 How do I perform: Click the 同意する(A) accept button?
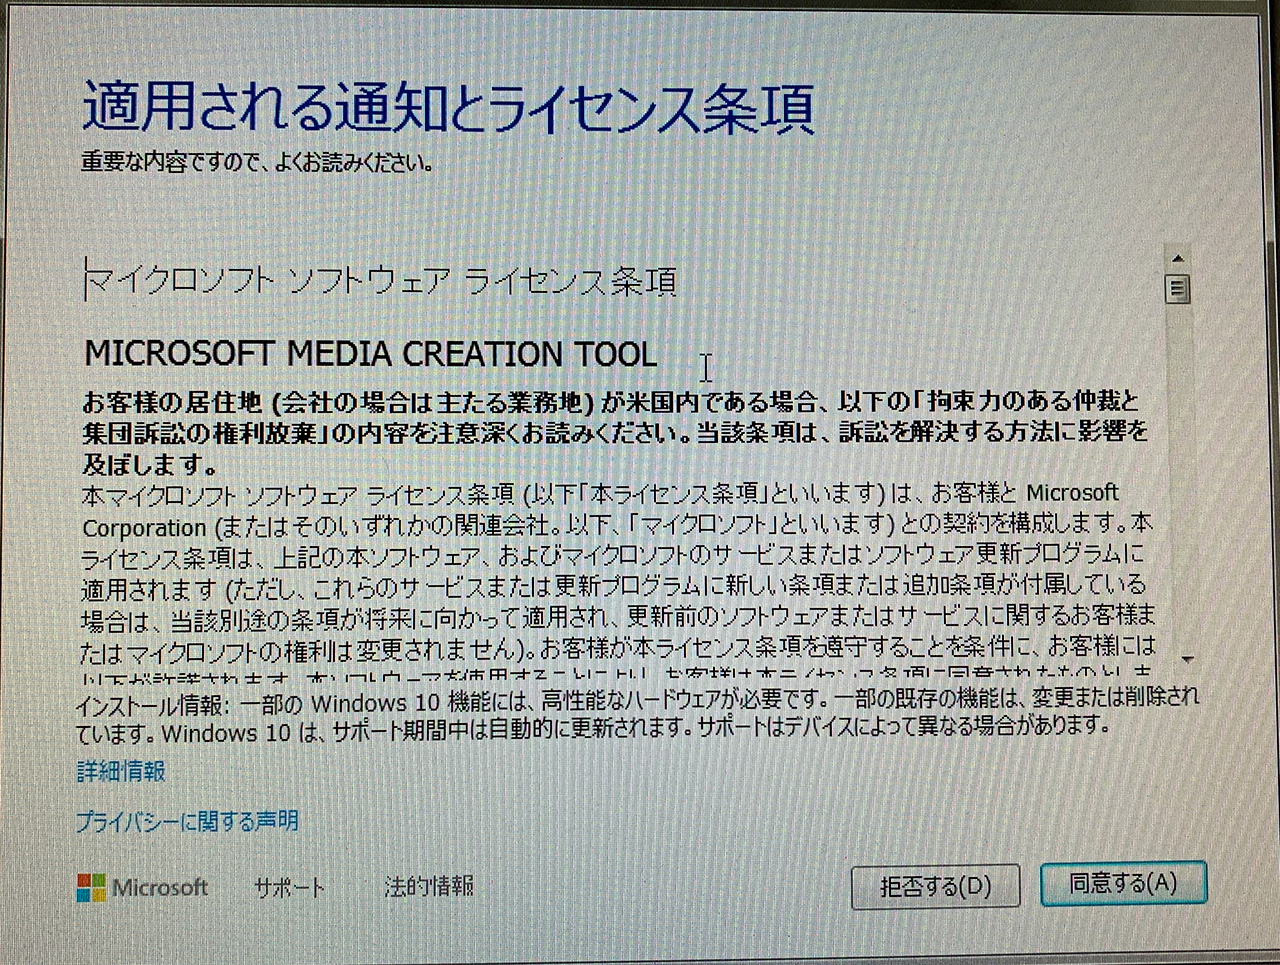point(1123,884)
